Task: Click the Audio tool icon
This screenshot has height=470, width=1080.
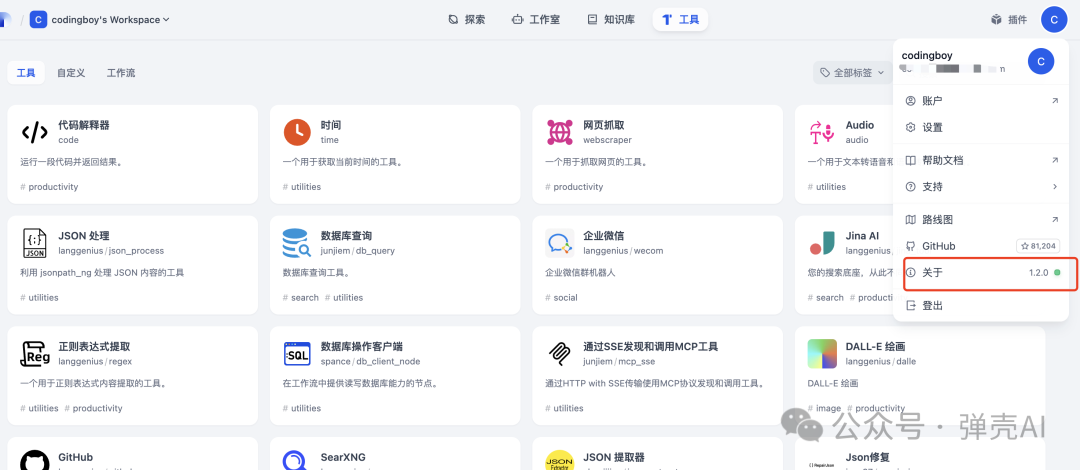Action: (822, 132)
